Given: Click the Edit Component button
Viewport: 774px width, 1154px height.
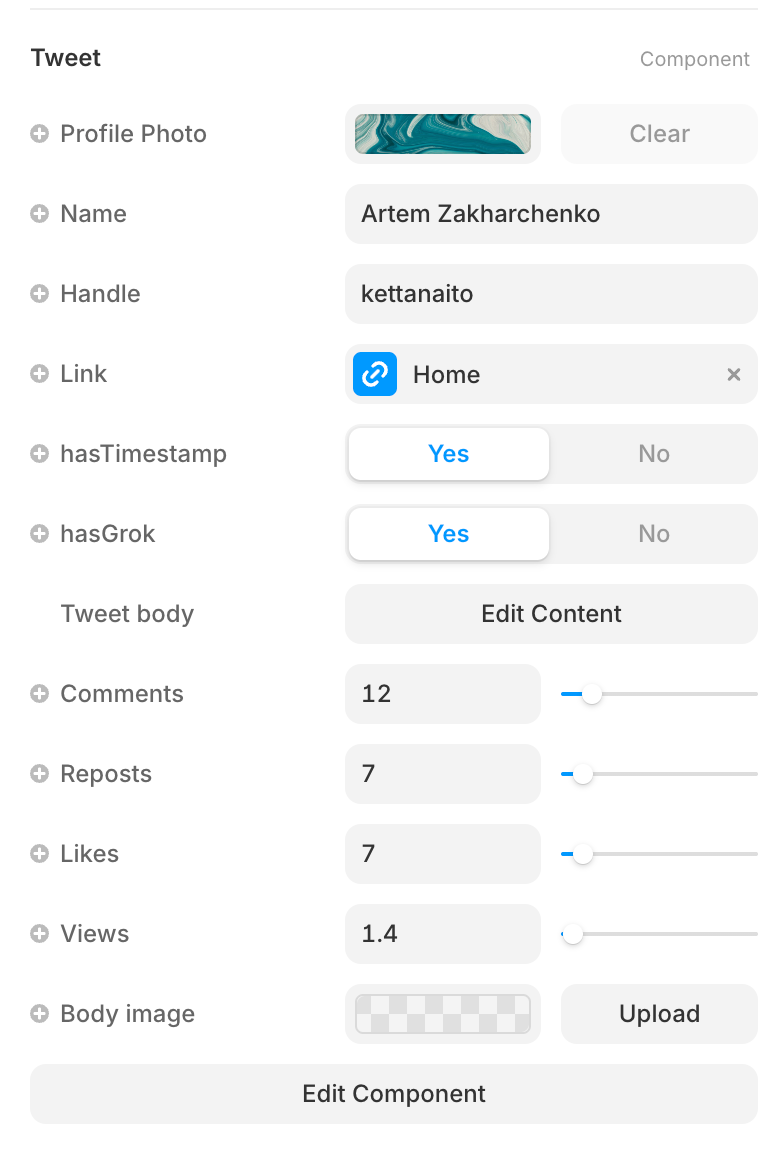Looking at the screenshot, I should tap(394, 1093).
